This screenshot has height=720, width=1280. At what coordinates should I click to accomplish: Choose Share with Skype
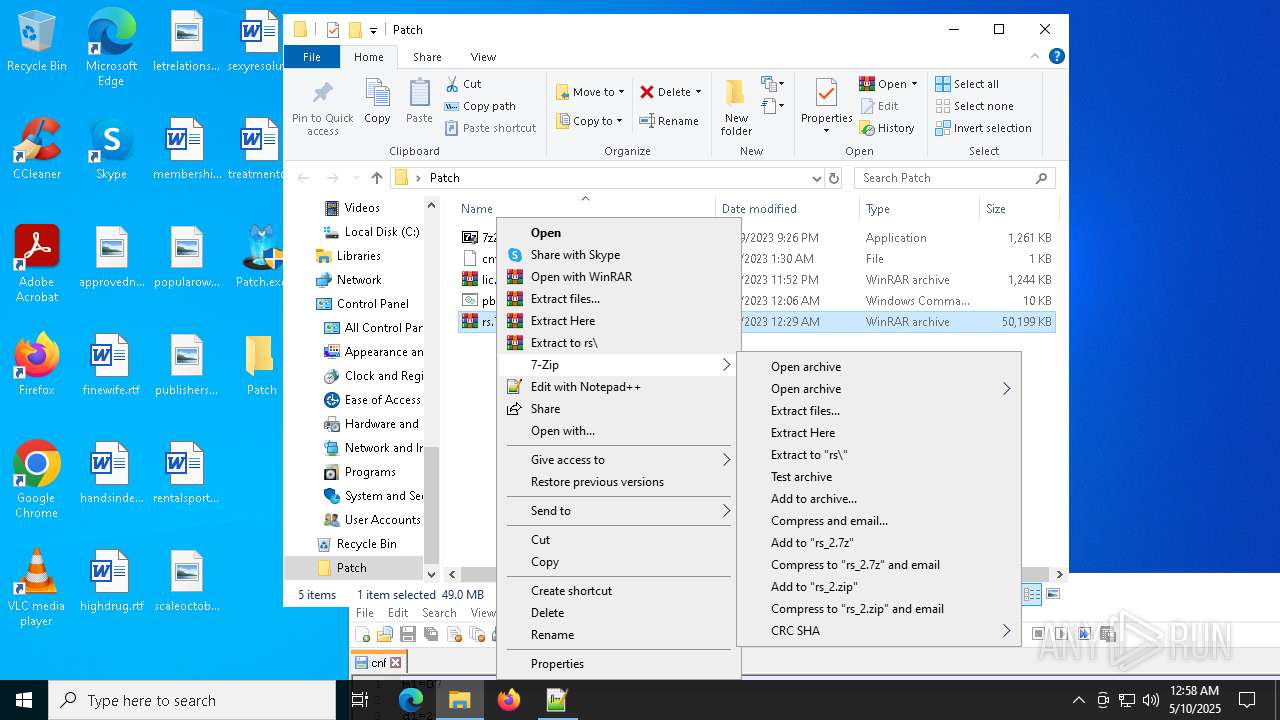(x=618, y=255)
